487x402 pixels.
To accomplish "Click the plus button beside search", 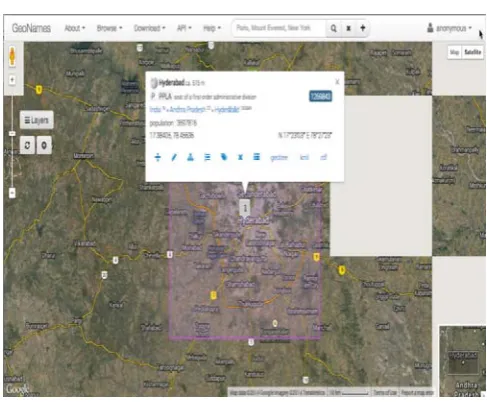I will (x=363, y=28).
